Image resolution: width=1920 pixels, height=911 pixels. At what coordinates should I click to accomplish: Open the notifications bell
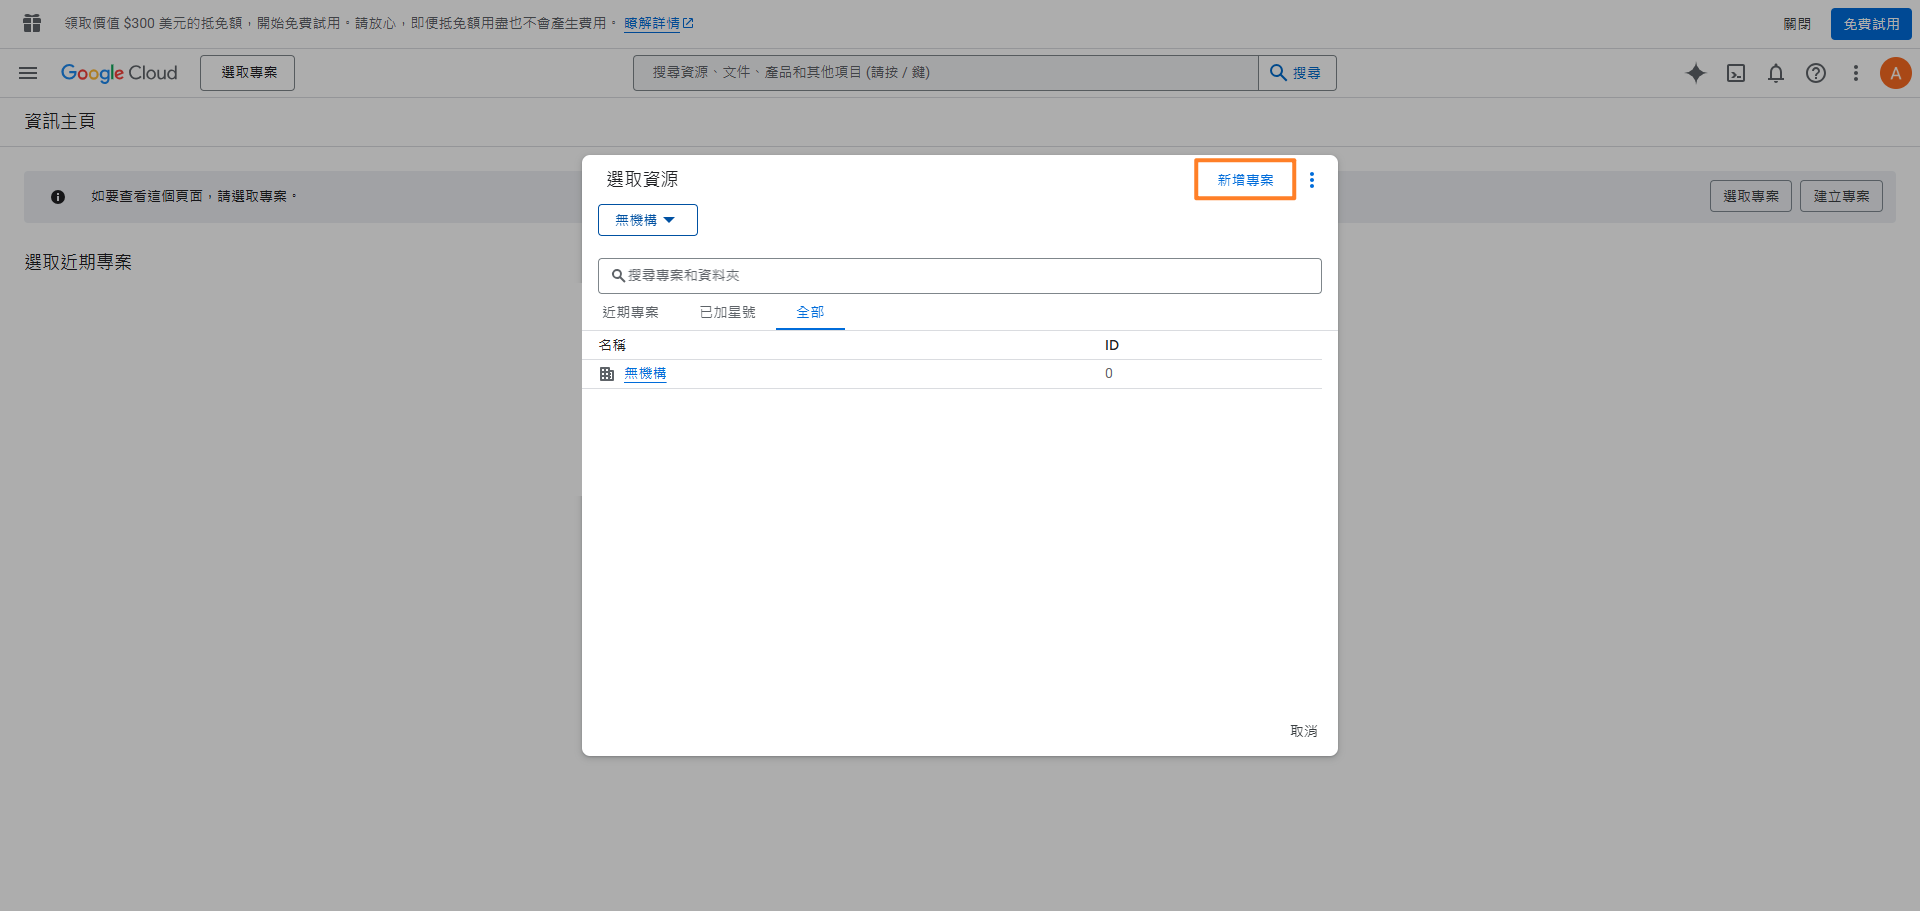click(x=1776, y=73)
